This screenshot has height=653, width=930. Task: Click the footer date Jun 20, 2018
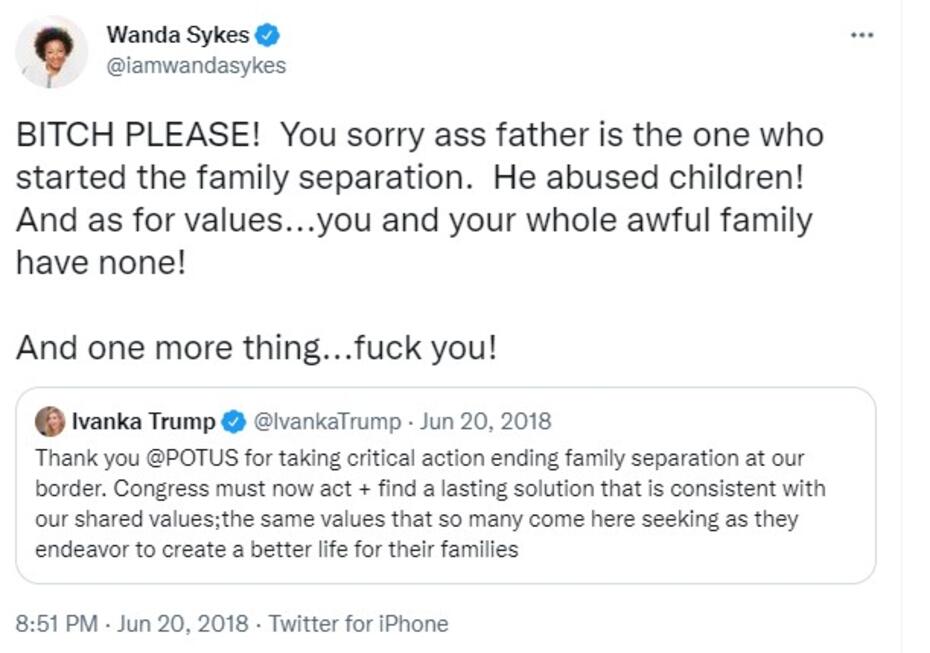pos(182,624)
